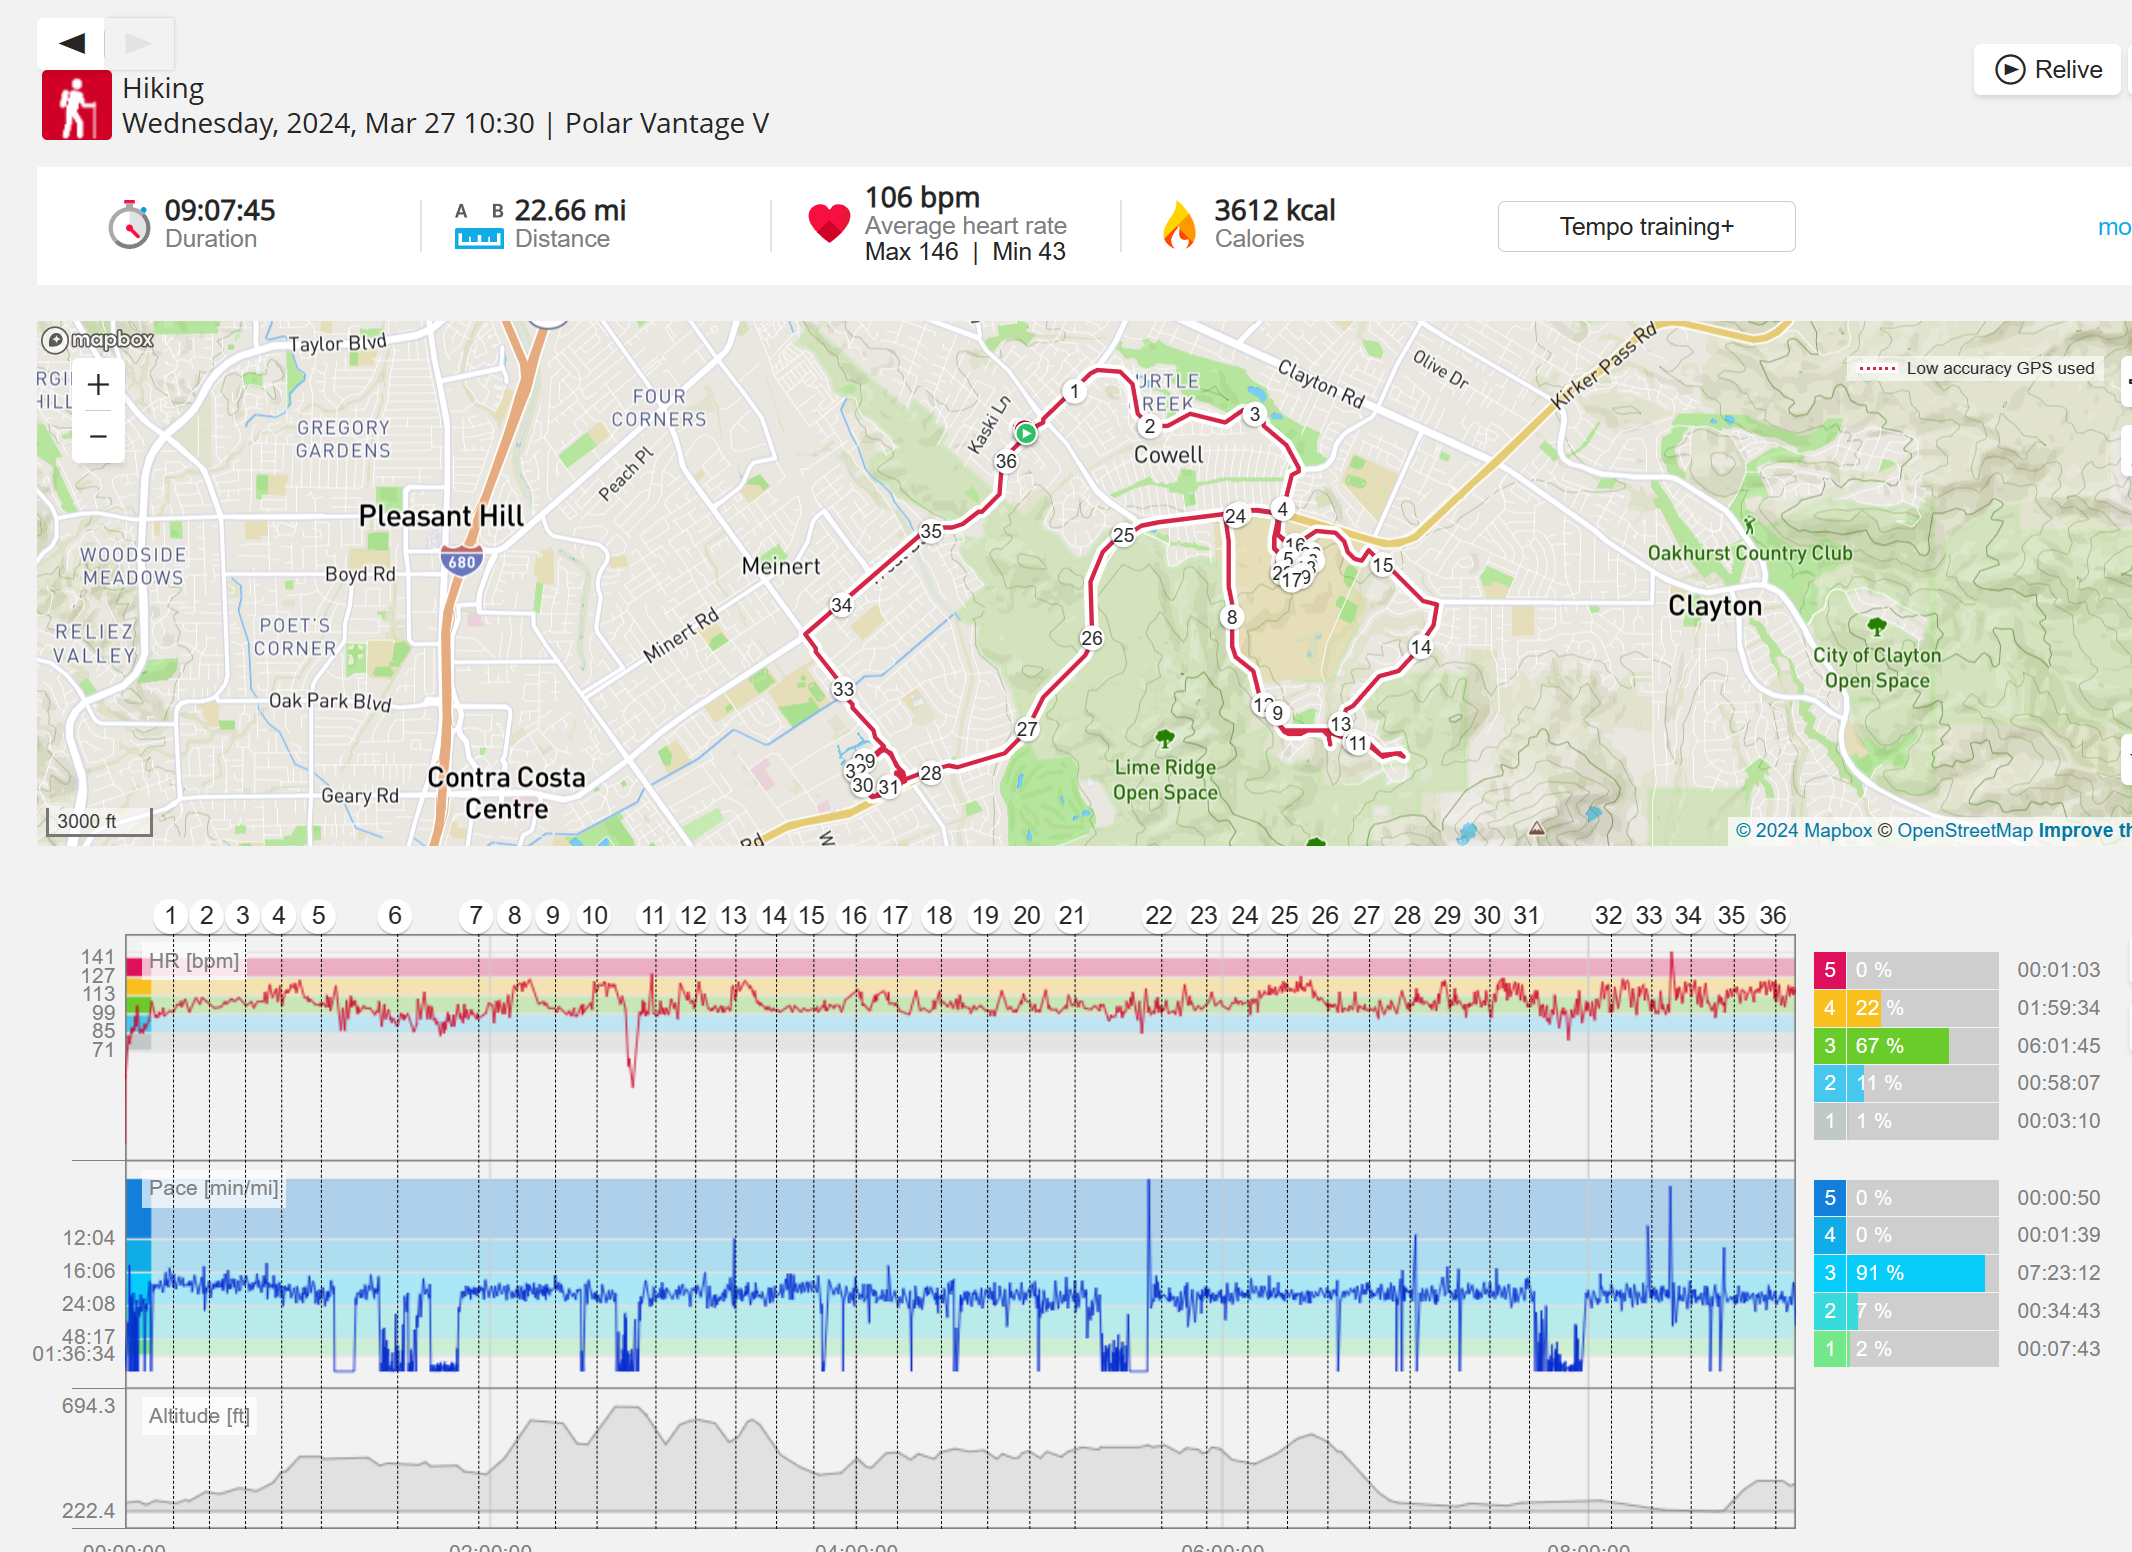Zoom out the map with minus
The image size is (2132, 1552).
98,436
